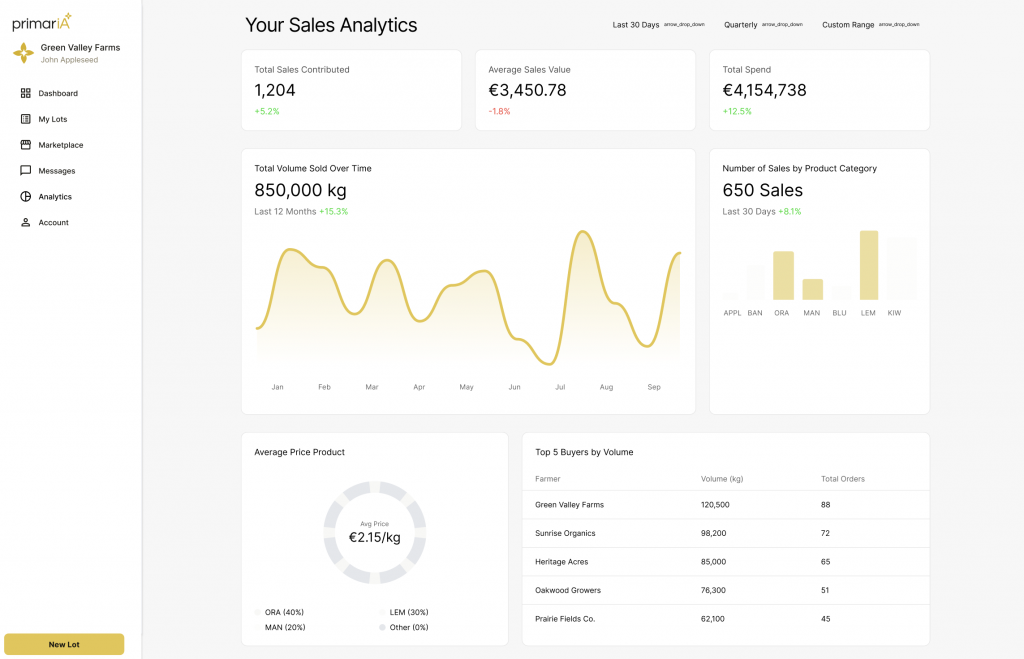1024x659 pixels.
Task: Click the LEM bar in category chart
Action: click(869, 265)
